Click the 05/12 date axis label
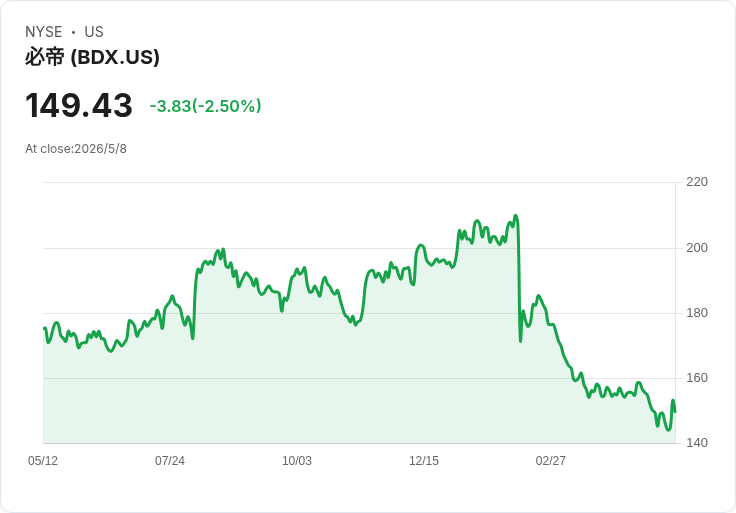Screen dimensions: 736x513 [43, 461]
